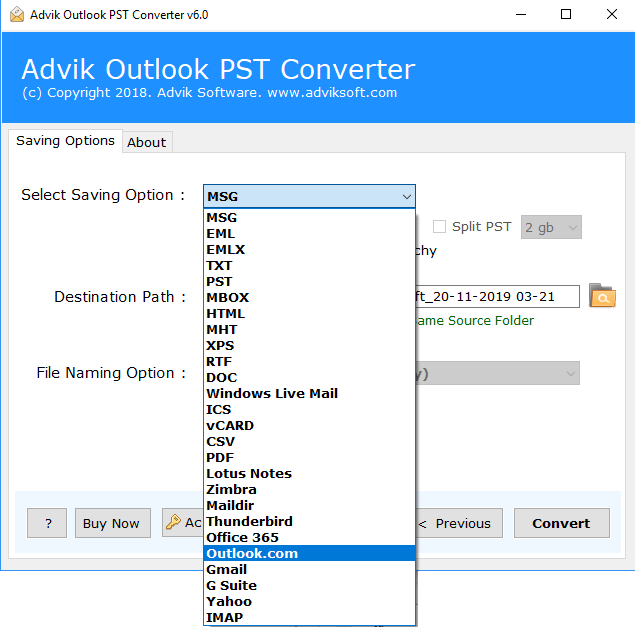Select the Saving Options tab
This screenshot has width=635, height=627.
pos(65,141)
